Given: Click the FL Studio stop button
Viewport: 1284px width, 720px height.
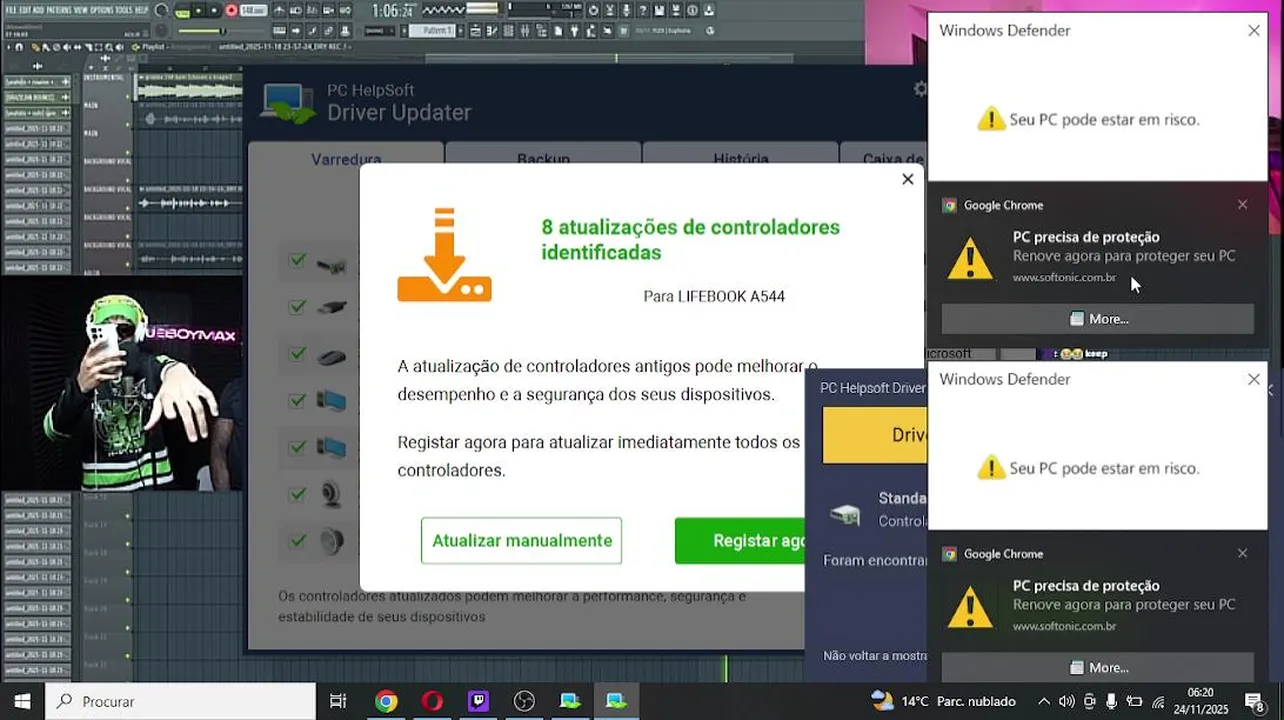Looking at the screenshot, I should coord(214,11).
